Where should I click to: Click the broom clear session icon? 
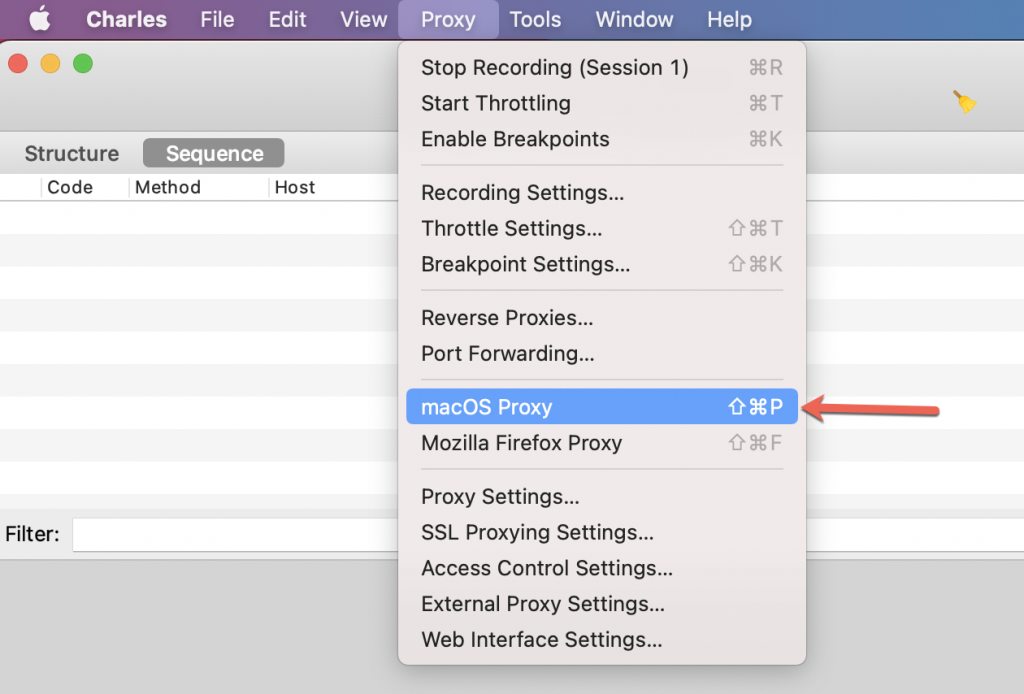click(x=965, y=102)
